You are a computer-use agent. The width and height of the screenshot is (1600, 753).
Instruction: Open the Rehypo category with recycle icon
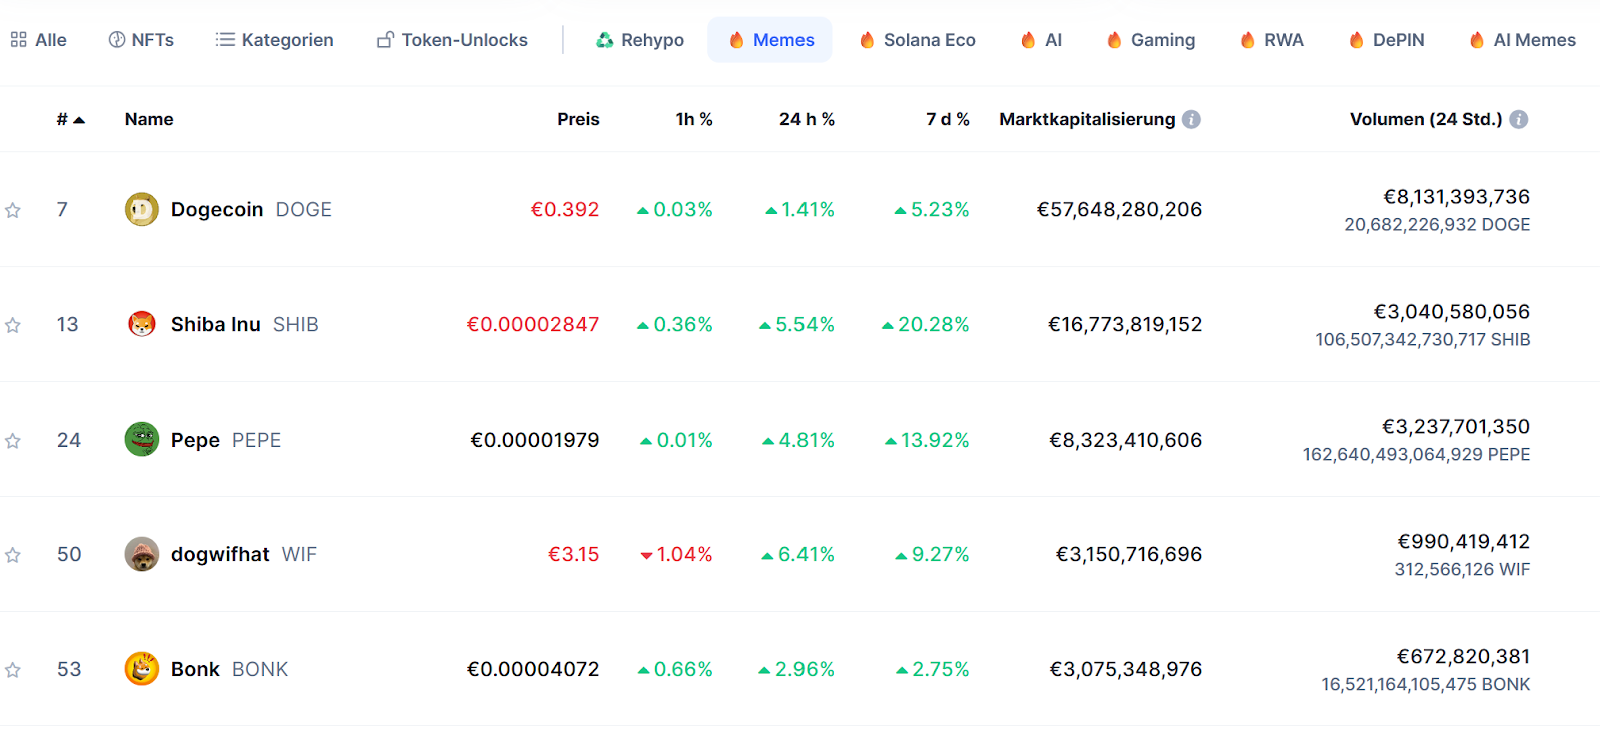[640, 40]
